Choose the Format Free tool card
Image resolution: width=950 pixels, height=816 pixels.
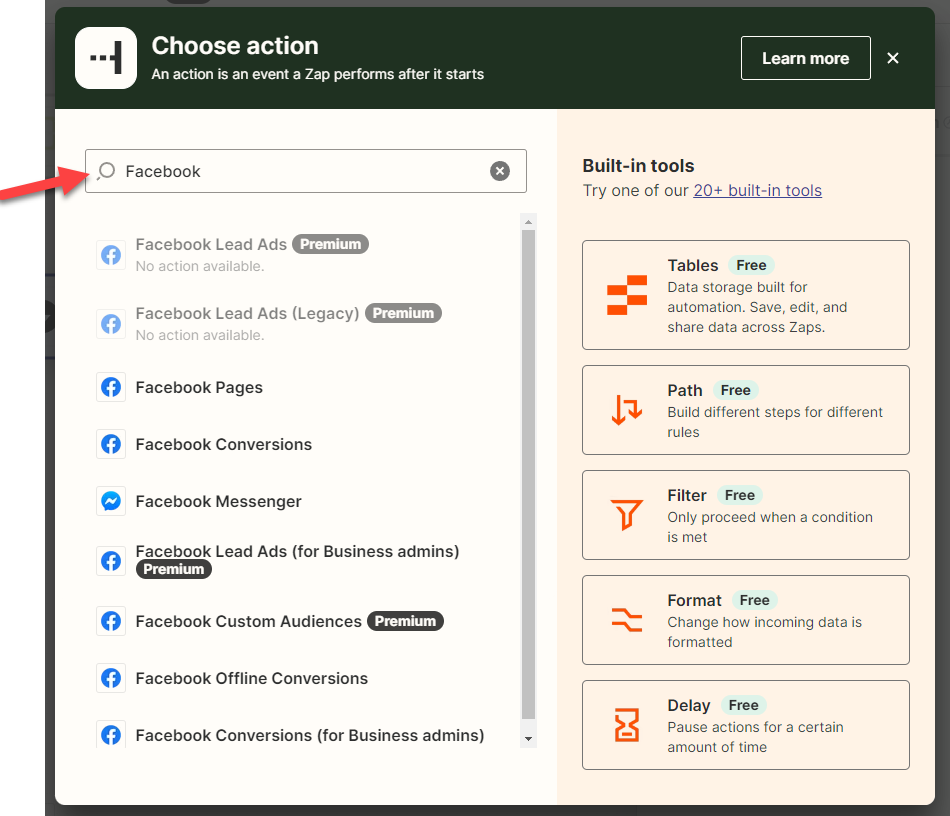click(746, 620)
